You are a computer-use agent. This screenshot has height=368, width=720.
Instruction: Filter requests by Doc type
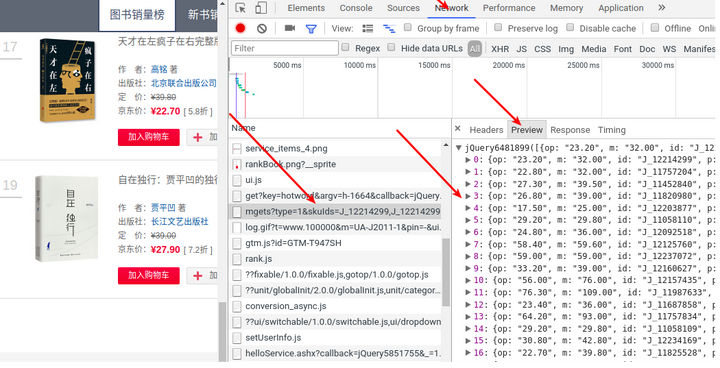[x=647, y=49]
